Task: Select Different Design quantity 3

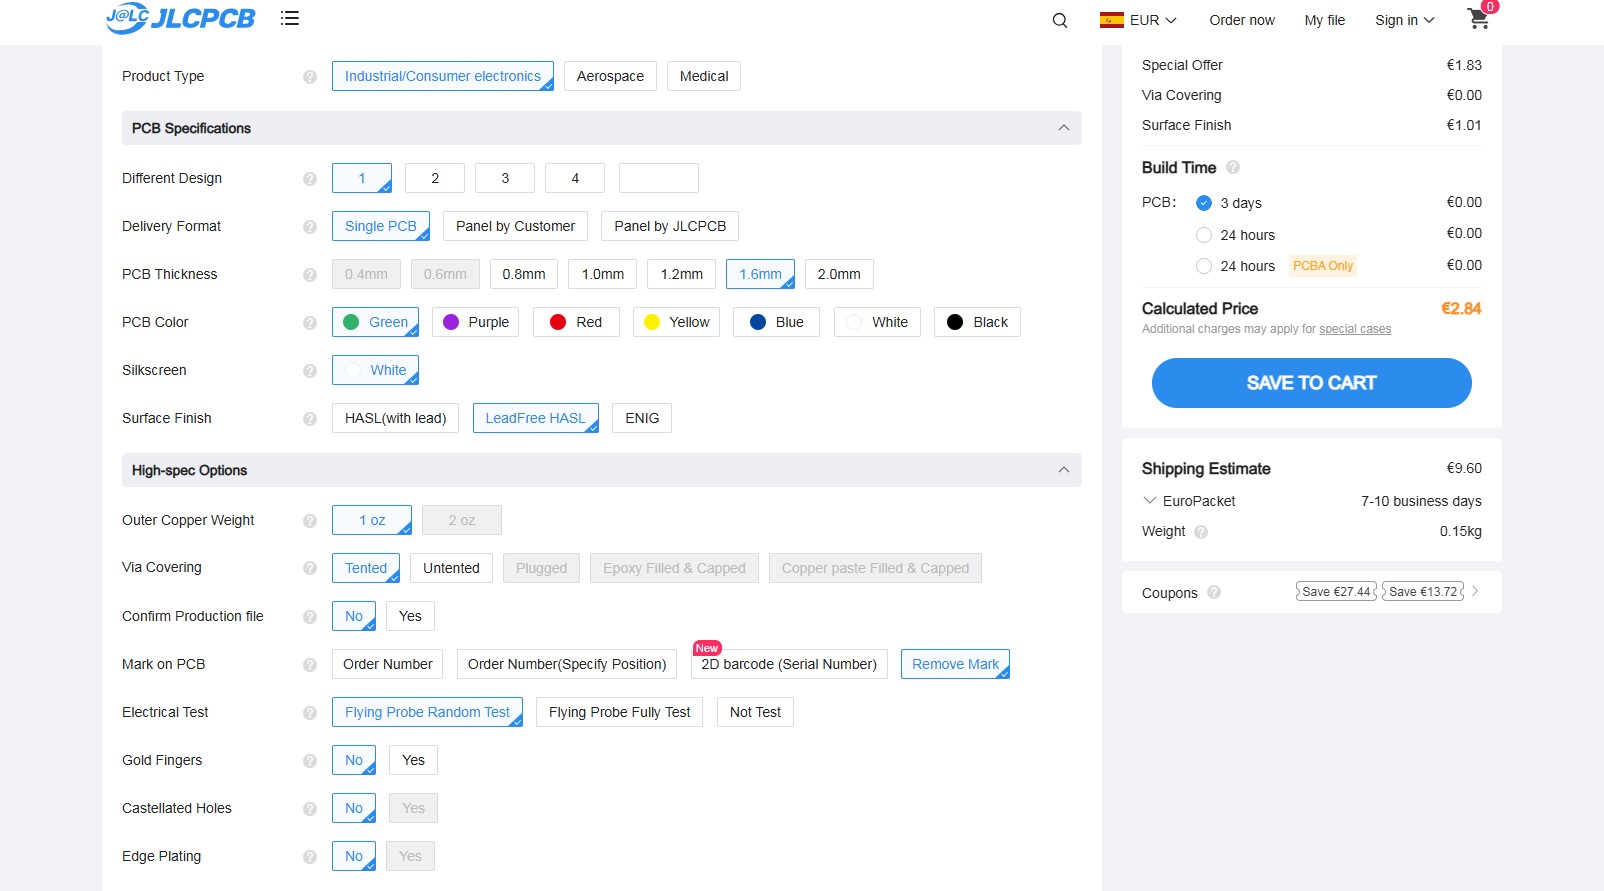Action: (x=505, y=178)
